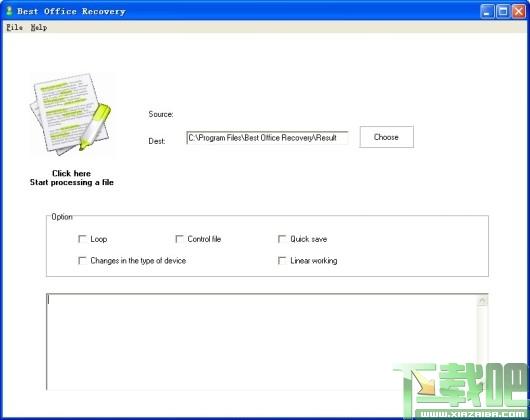Screen dimensions: 530x420
Task: Click the Option group label
Action: pos(62,217)
